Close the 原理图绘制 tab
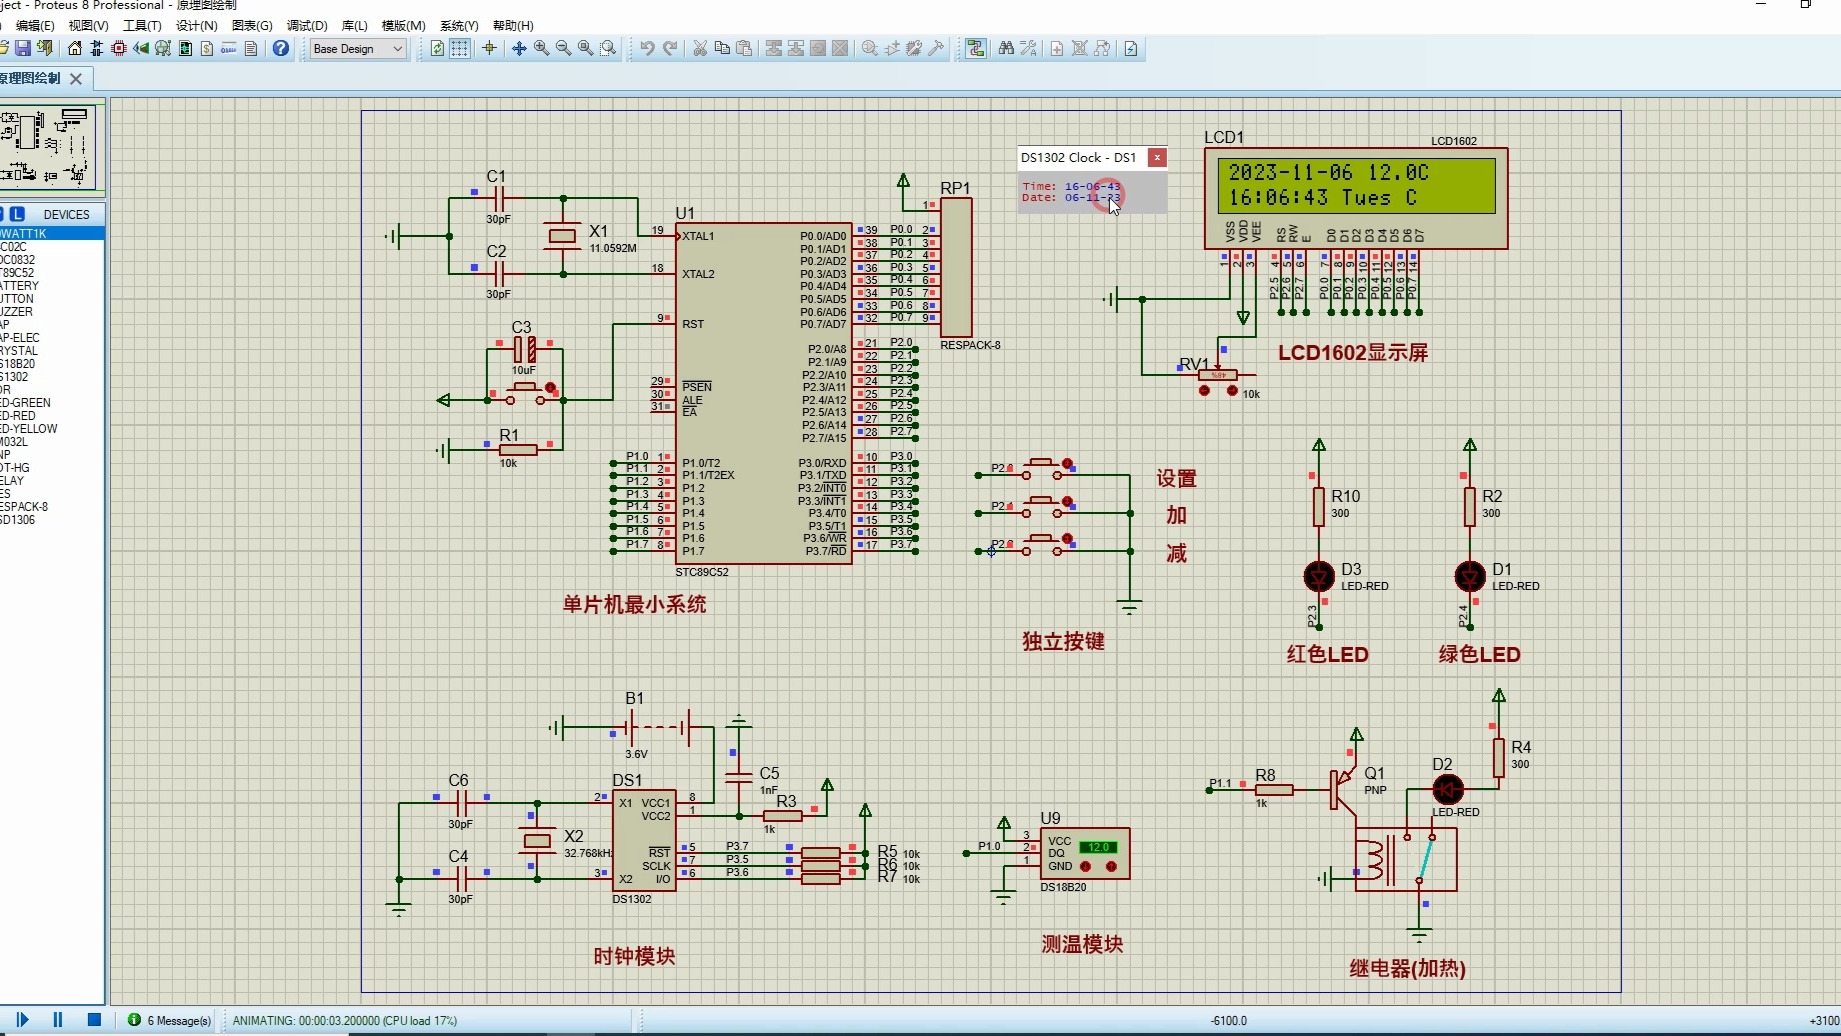The height and width of the screenshot is (1036, 1841). 76,78
